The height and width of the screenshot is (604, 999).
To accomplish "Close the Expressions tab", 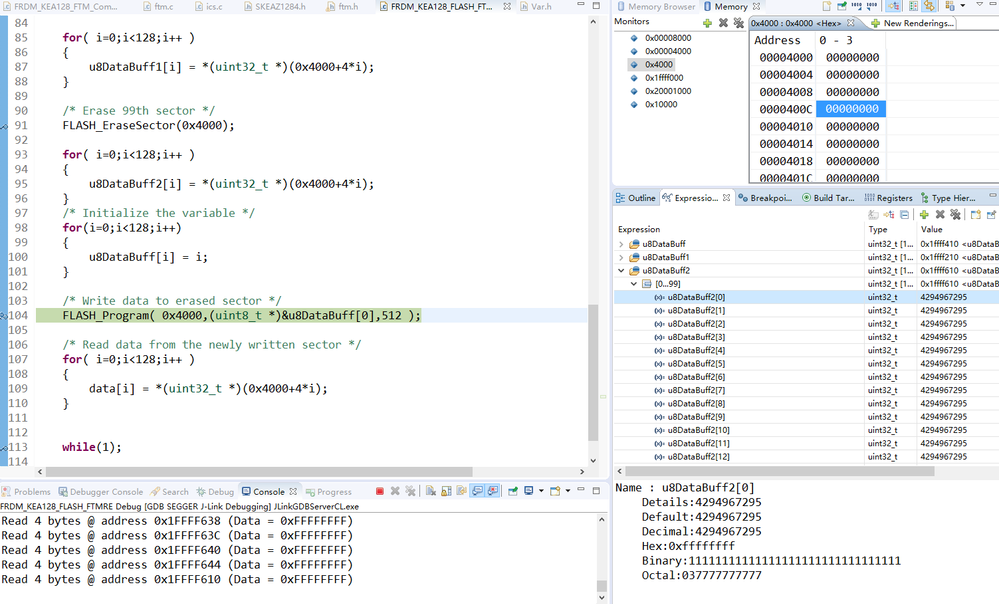I will (726, 198).
